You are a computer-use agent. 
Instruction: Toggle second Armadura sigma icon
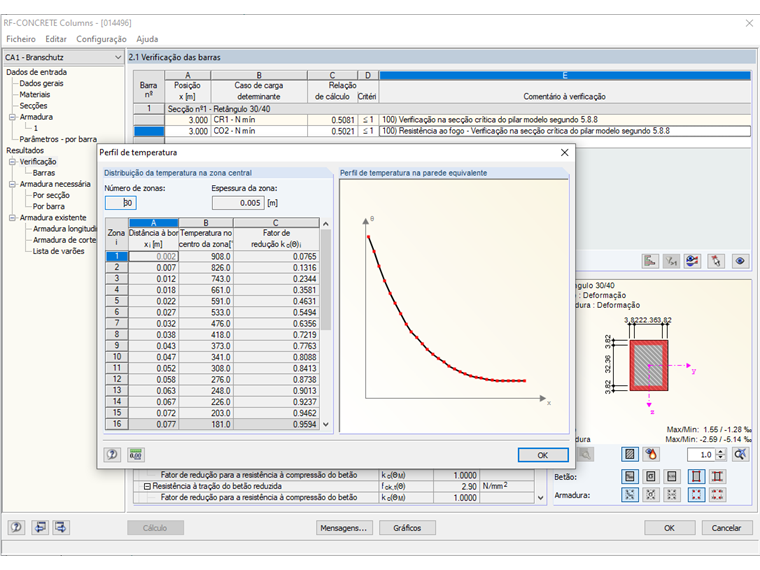651,494
